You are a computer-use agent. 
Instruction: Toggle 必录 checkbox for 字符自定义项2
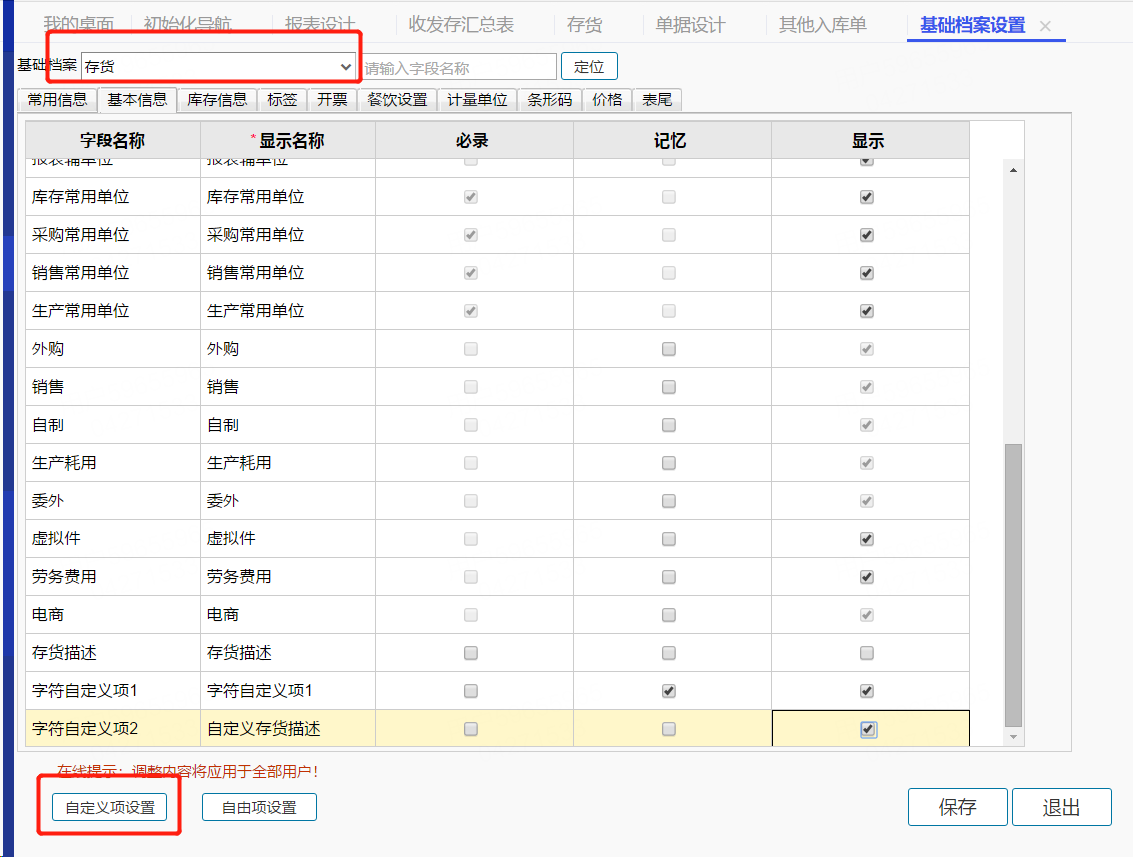click(x=471, y=729)
